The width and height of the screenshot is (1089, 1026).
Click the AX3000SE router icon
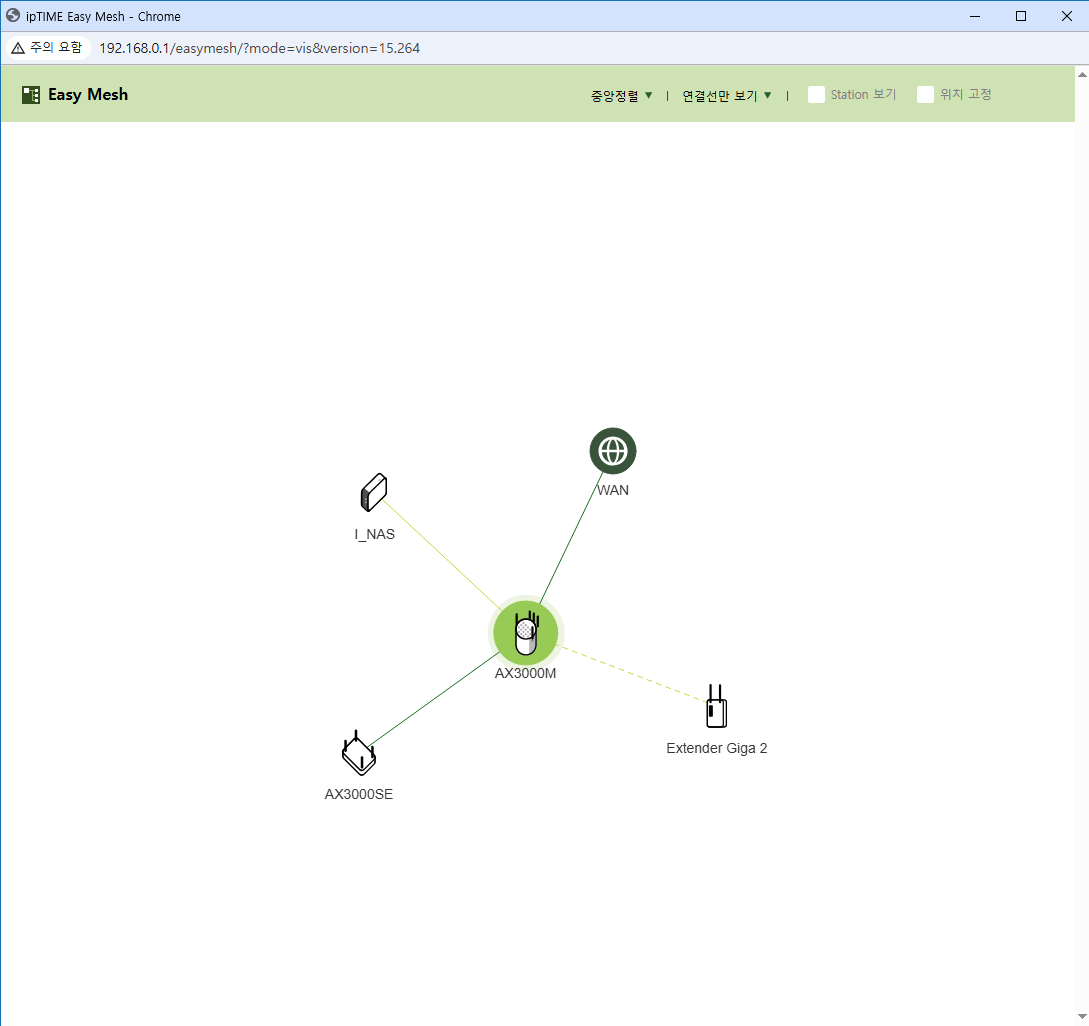358,753
